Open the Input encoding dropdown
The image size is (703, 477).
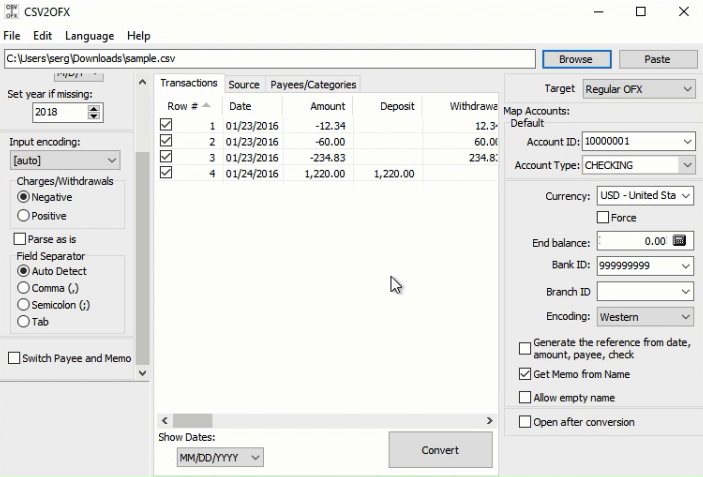(65, 160)
